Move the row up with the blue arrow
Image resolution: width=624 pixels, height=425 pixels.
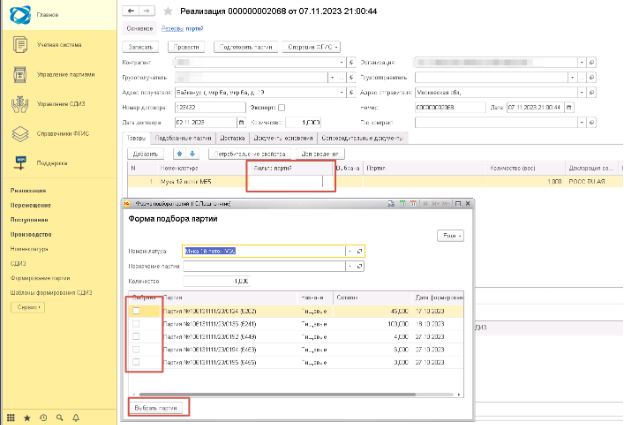pos(179,154)
